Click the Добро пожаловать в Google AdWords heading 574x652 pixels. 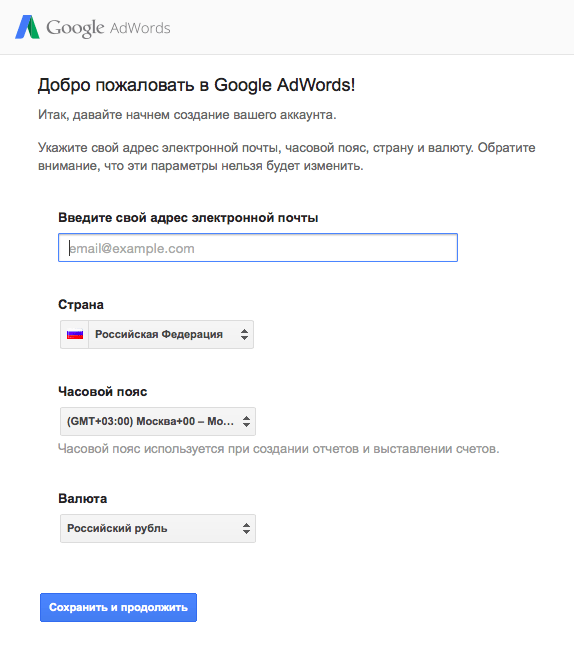pyautogui.click(x=196, y=85)
